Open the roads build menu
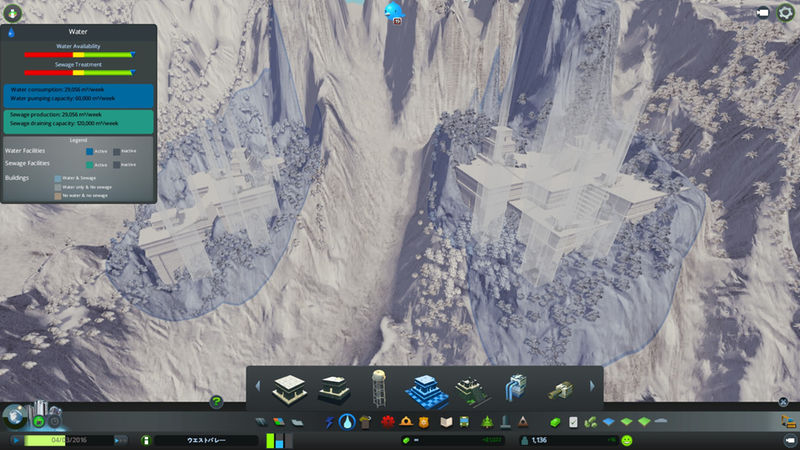This screenshot has width=800, height=450. tap(259, 422)
